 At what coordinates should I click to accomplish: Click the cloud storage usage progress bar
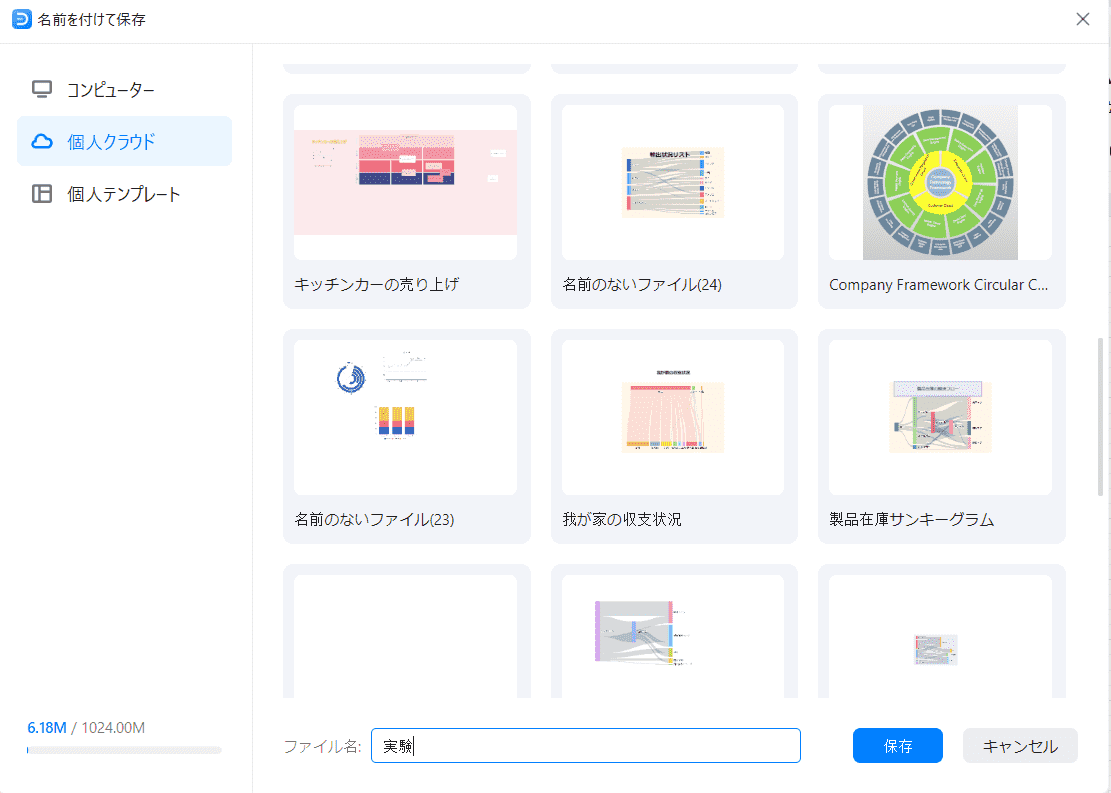coord(124,749)
